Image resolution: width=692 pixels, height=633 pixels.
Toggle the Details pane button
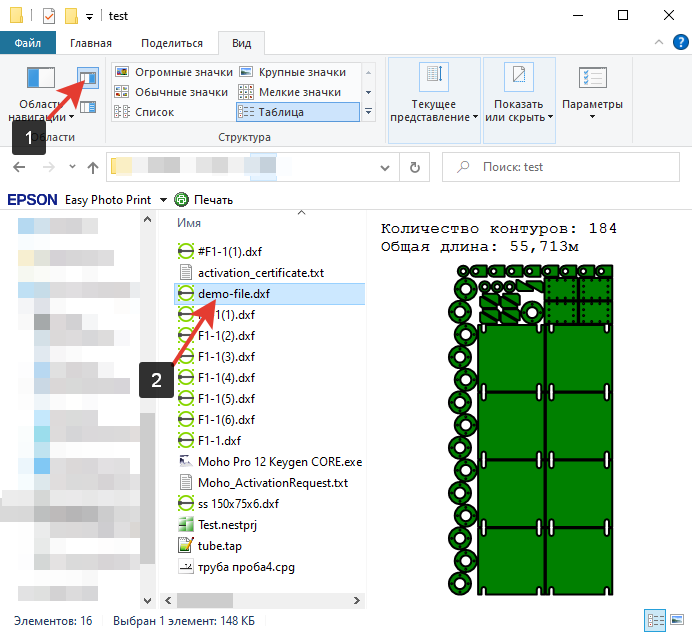click(88, 107)
